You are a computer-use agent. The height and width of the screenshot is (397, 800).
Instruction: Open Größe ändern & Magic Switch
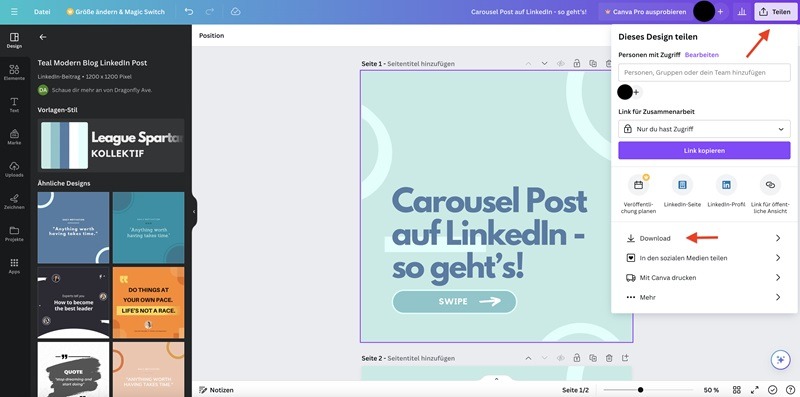(115, 11)
